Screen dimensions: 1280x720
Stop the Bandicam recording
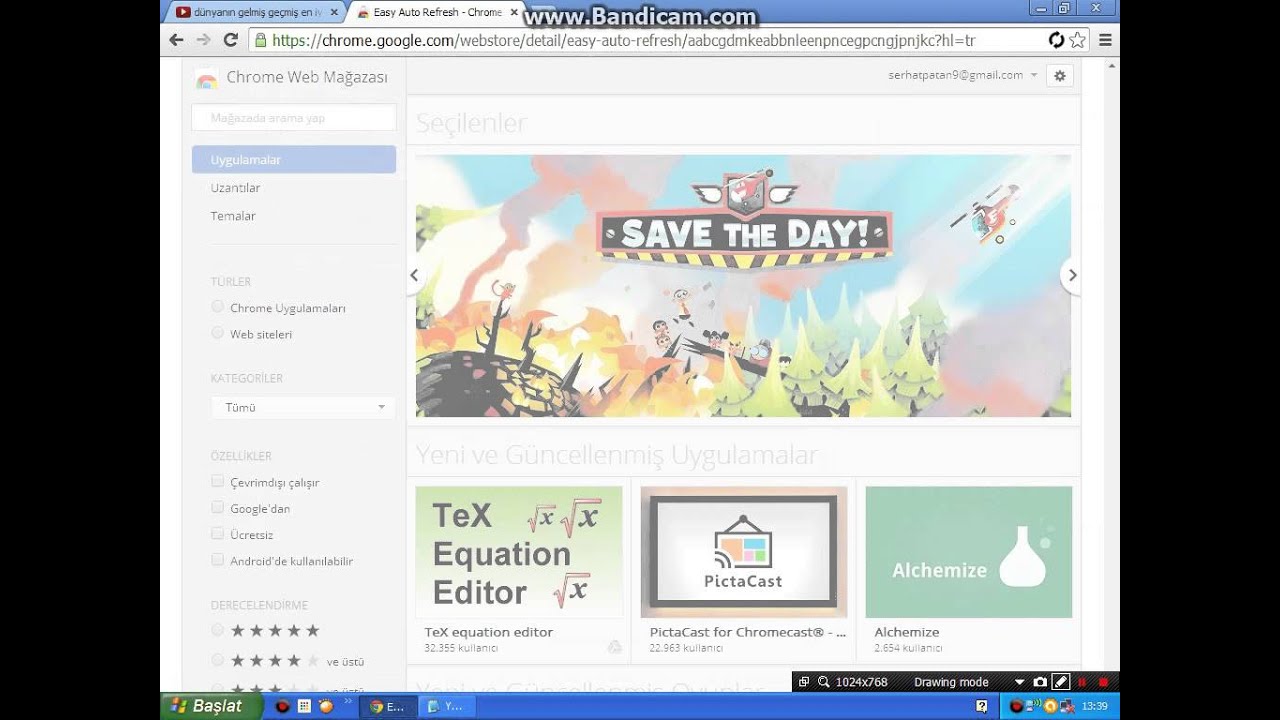click(x=1103, y=682)
